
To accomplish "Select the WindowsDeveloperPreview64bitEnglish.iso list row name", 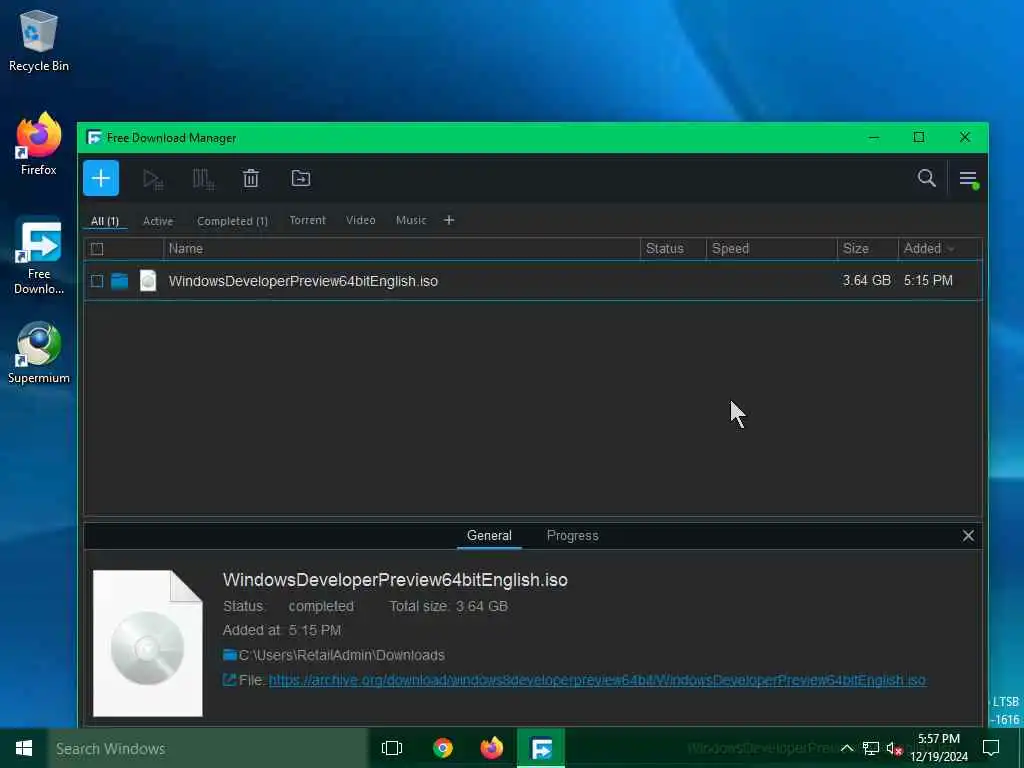I will (x=303, y=281).
